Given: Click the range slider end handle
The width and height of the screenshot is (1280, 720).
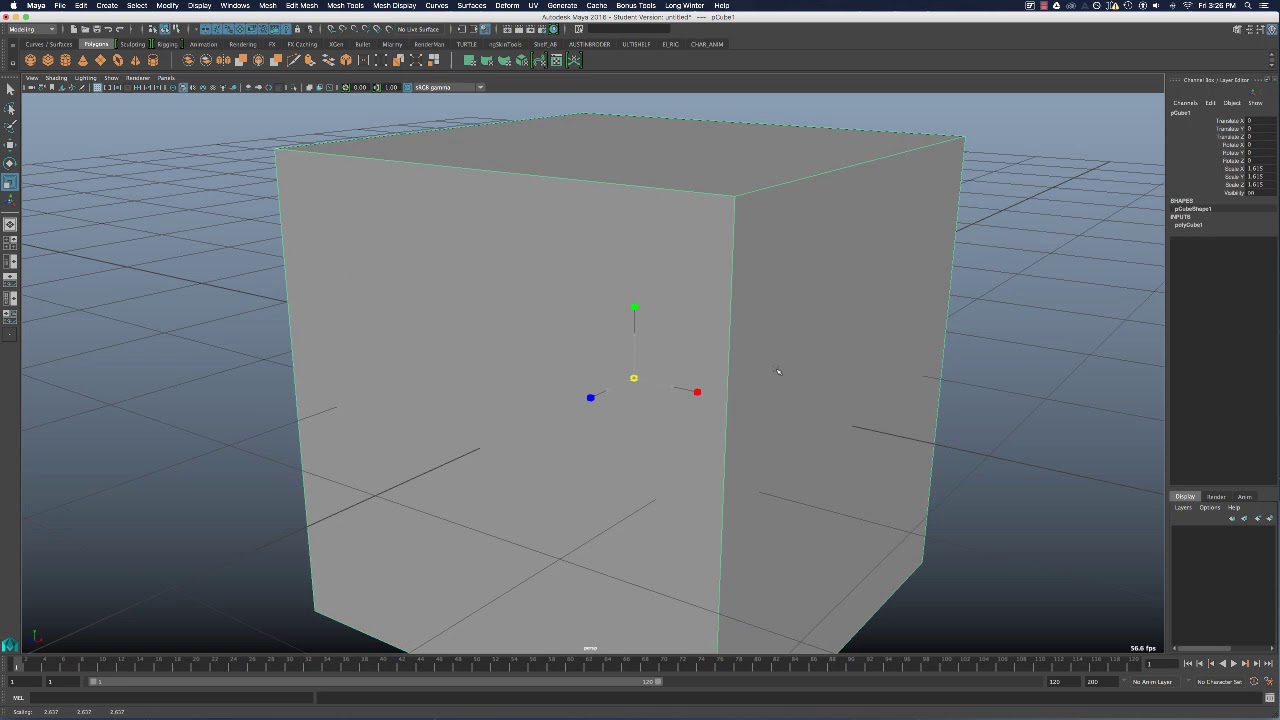Looking at the screenshot, I should (658, 682).
